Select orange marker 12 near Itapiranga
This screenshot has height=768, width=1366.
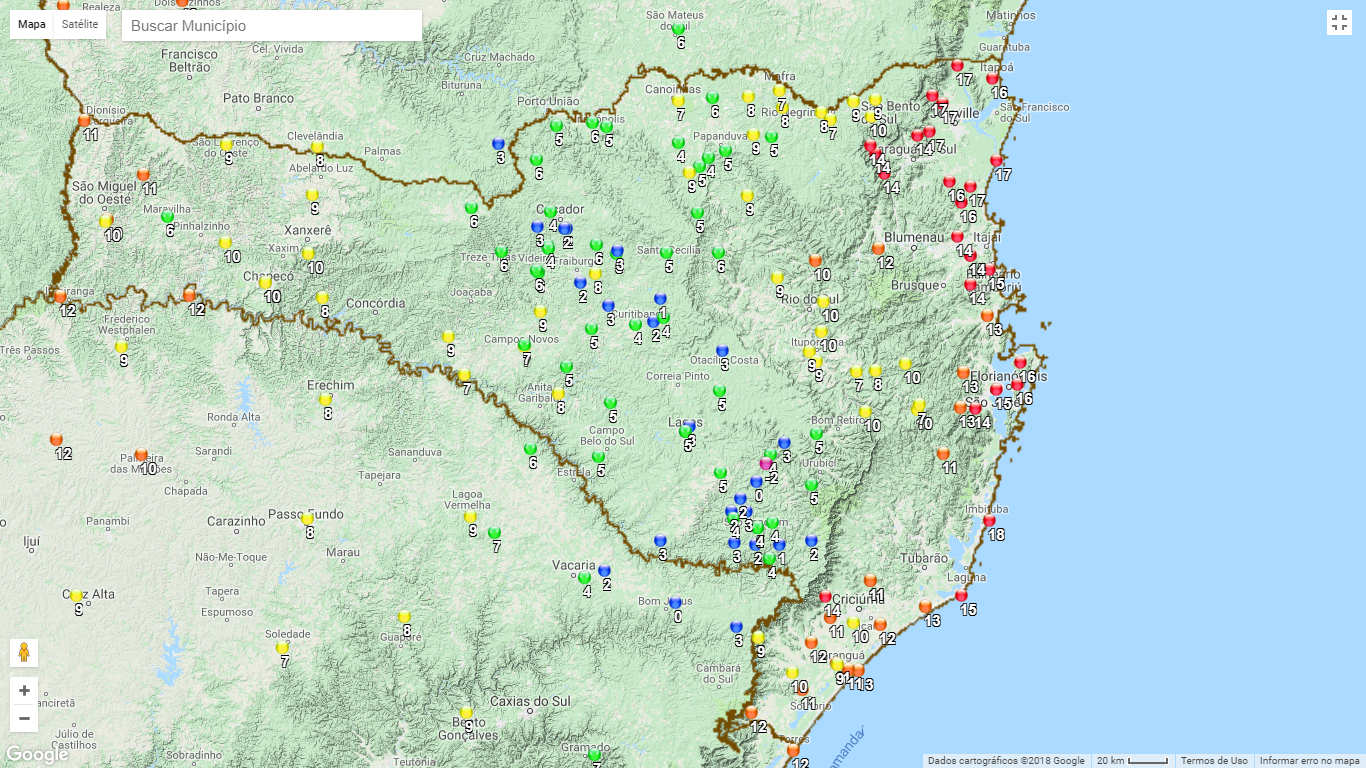pos(60,297)
